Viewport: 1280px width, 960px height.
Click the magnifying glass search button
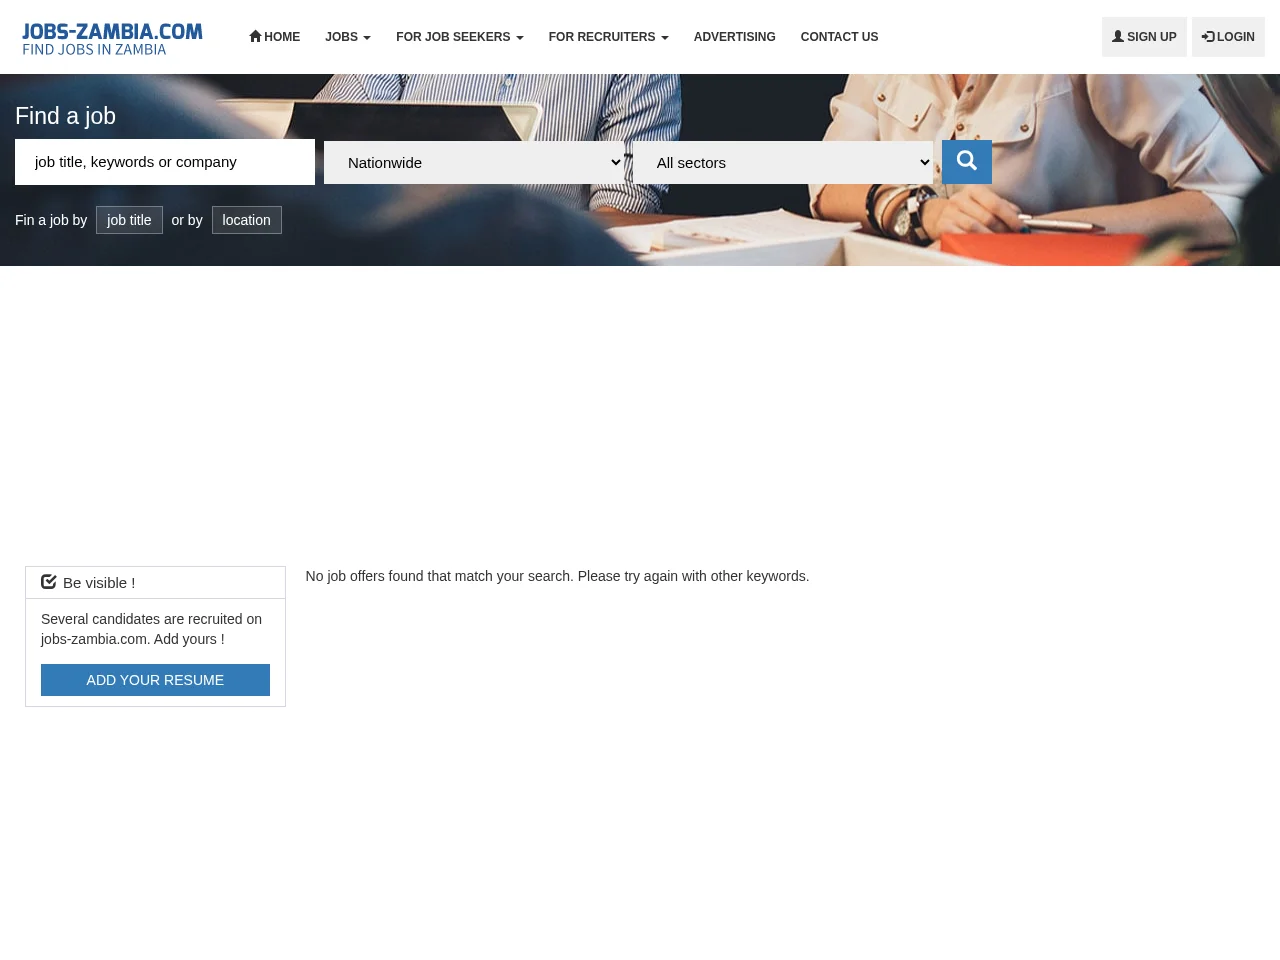pos(967,162)
